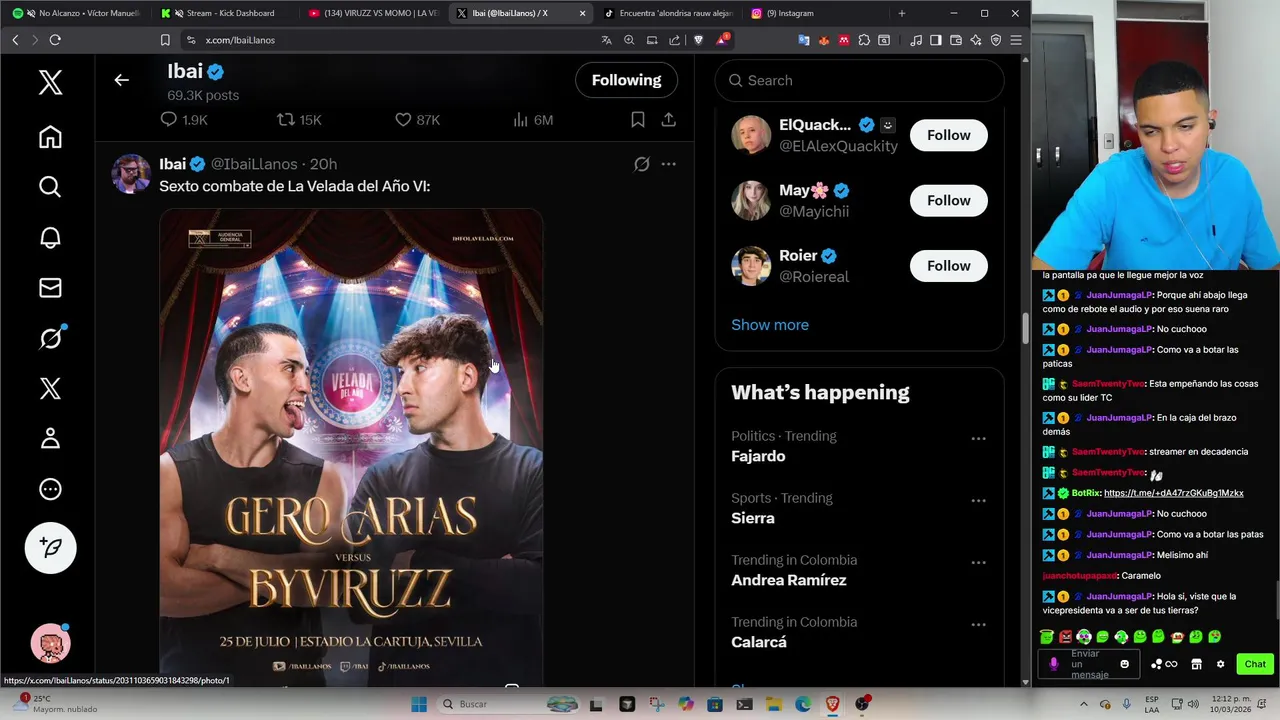The width and height of the screenshot is (1280, 720).
Task: Open a new browser tab
Action: pyautogui.click(x=901, y=13)
